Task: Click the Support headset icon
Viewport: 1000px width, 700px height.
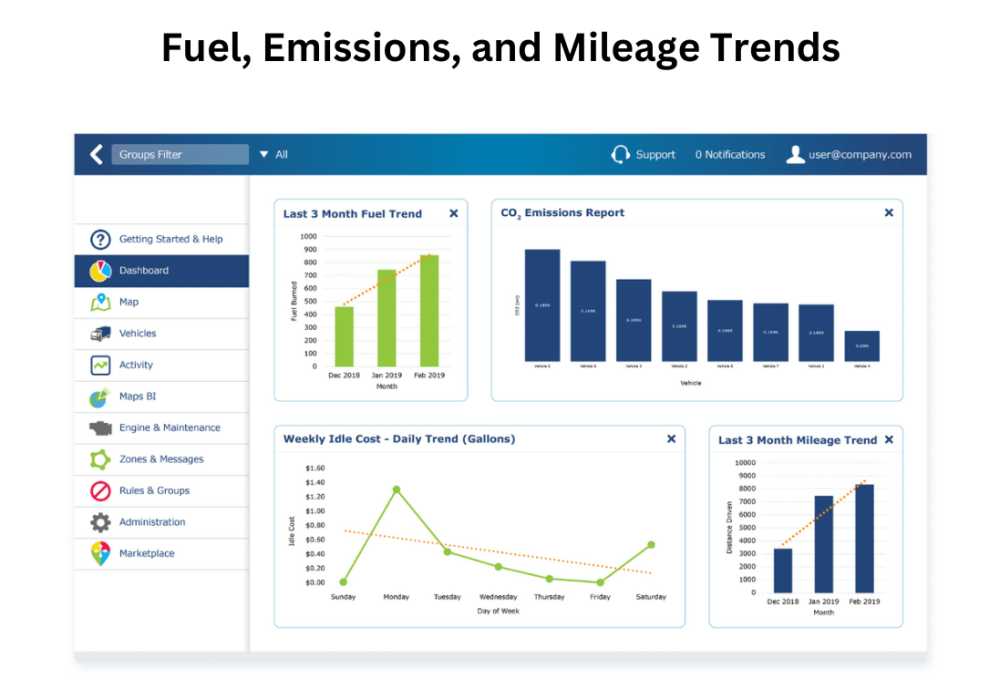Action: (x=620, y=155)
